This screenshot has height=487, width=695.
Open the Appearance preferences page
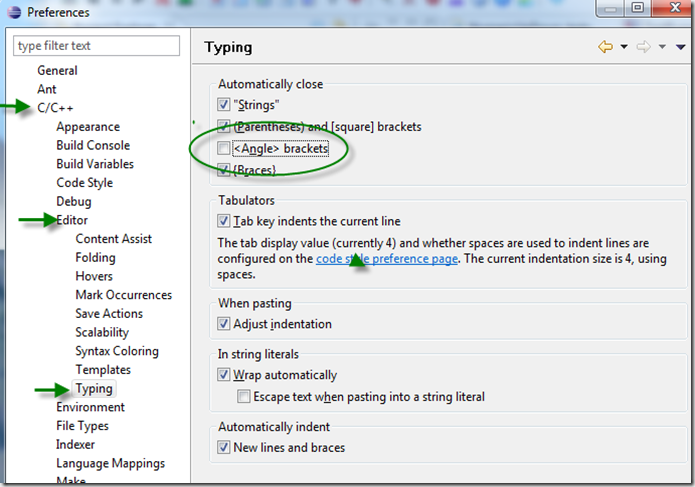[88, 127]
